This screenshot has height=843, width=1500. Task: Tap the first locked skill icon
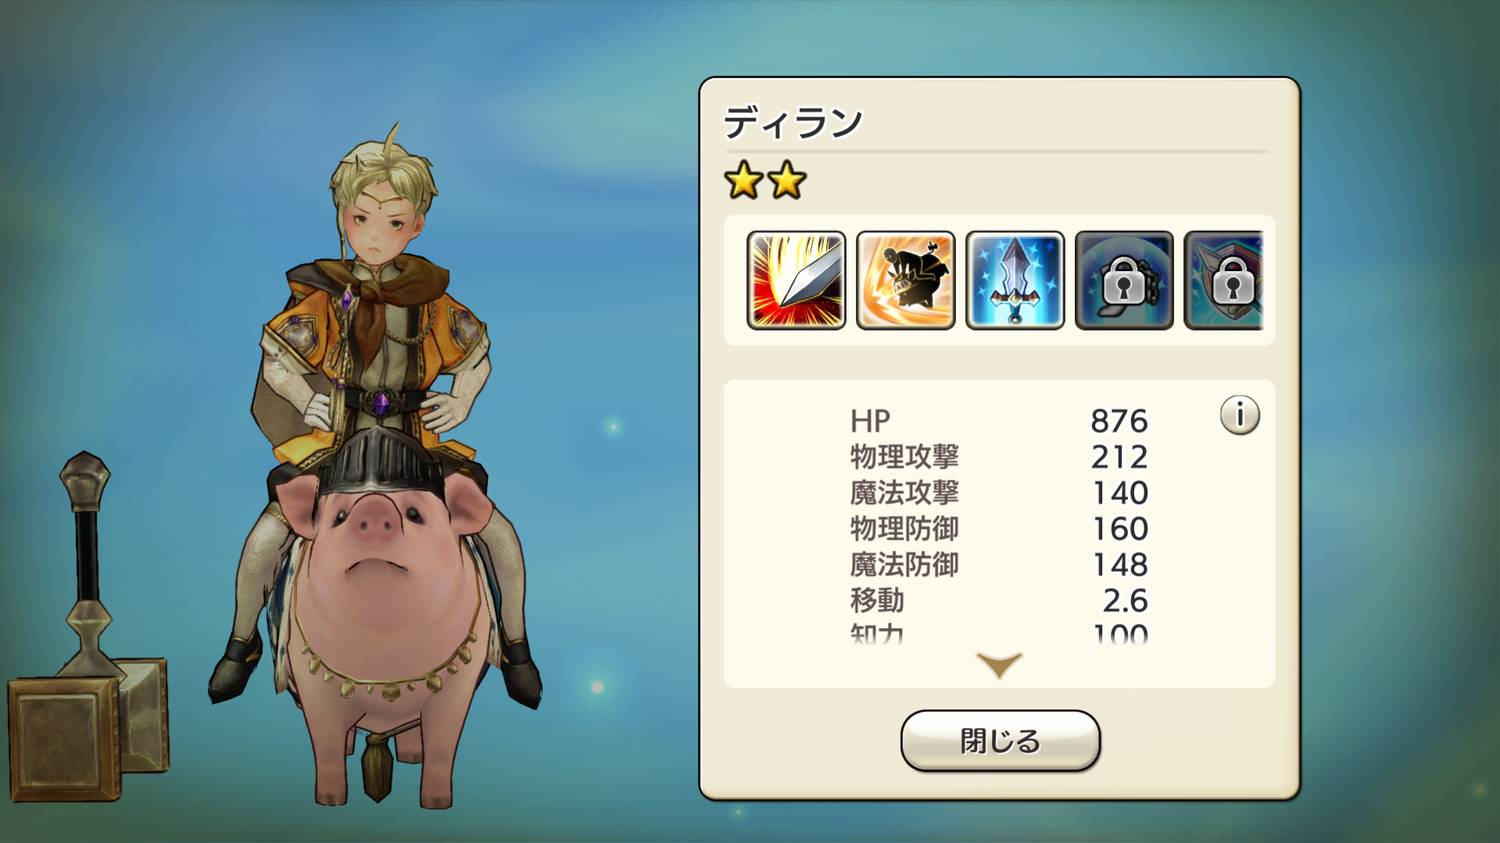click(1123, 280)
